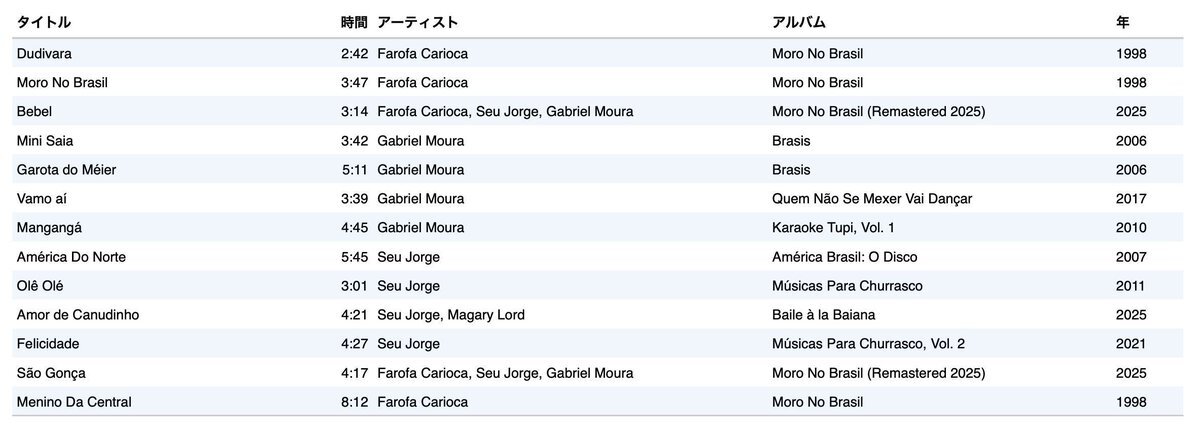The width and height of the screenshot is (1199, 432).
Task: Select the track titled Moro No Brasil
Action: coord(598,83)
